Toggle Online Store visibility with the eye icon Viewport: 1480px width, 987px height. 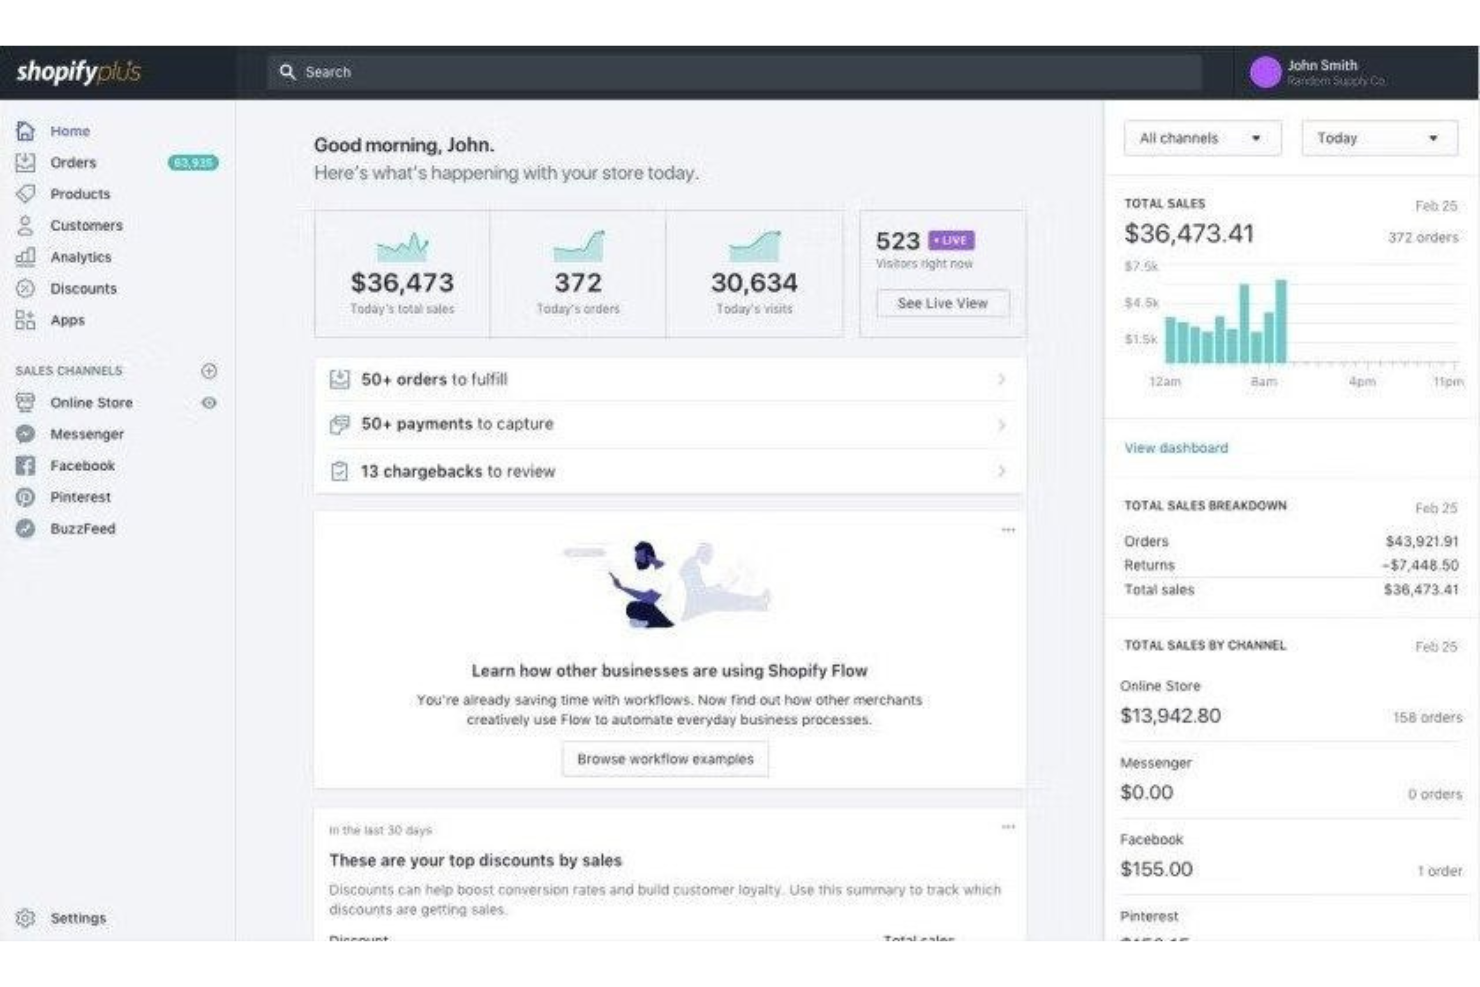pos(208,402)
